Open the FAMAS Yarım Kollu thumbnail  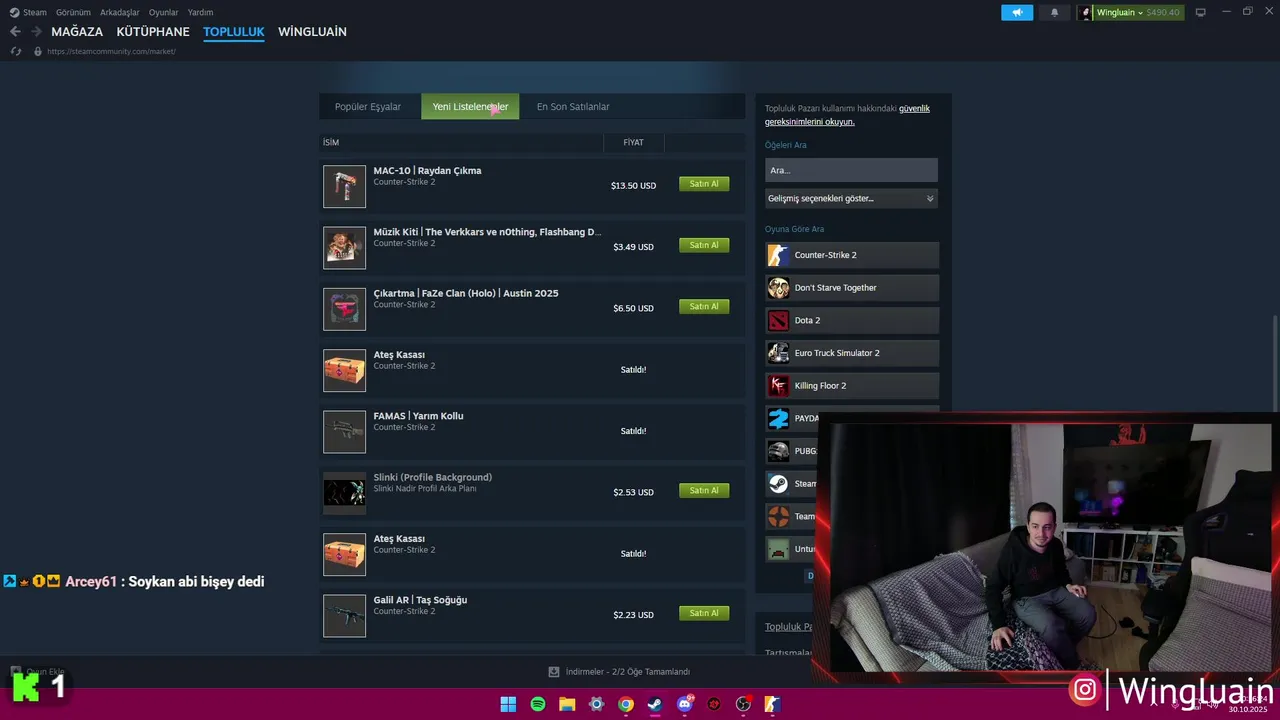(x=344, y=432)
